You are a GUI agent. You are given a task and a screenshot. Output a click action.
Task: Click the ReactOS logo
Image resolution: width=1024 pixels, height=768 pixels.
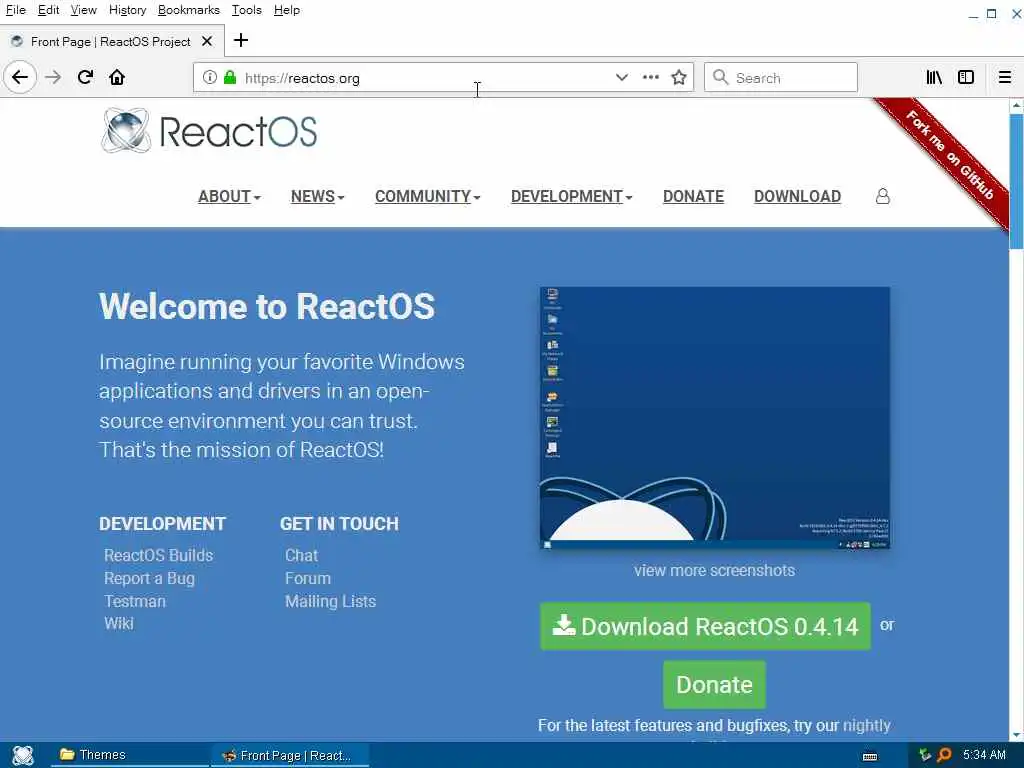[x=209, y=131]
